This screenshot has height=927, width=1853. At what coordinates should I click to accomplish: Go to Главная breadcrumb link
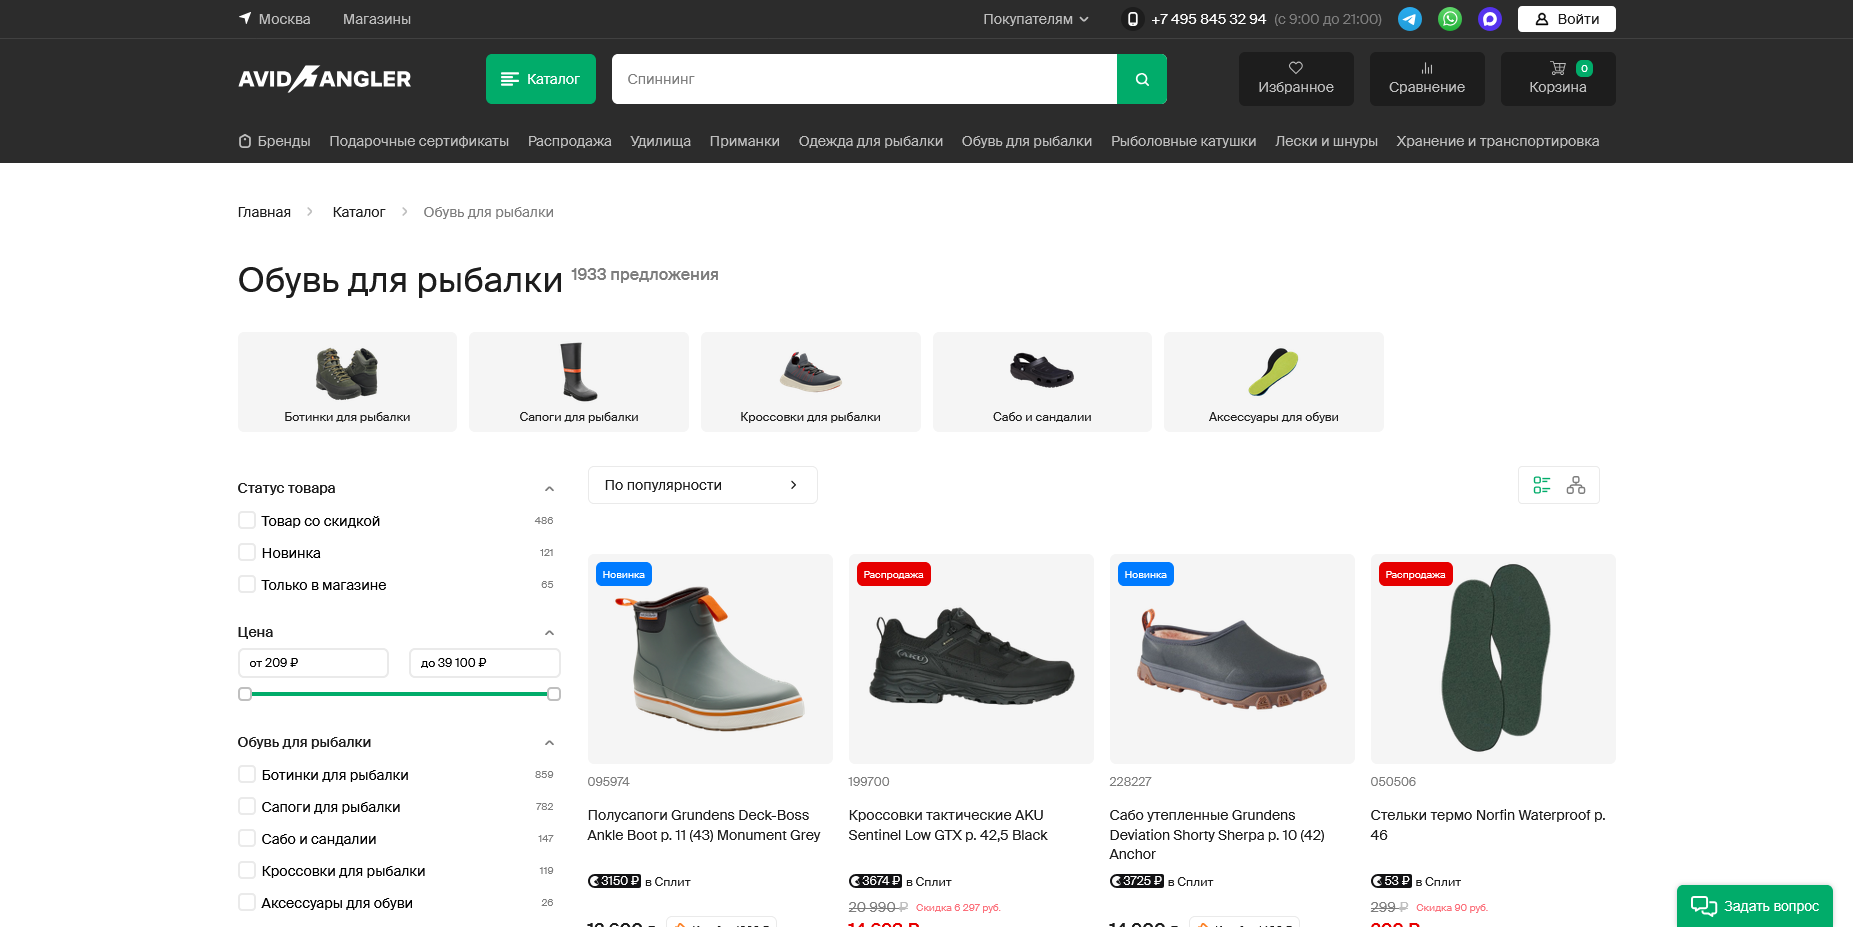[264, 212]
